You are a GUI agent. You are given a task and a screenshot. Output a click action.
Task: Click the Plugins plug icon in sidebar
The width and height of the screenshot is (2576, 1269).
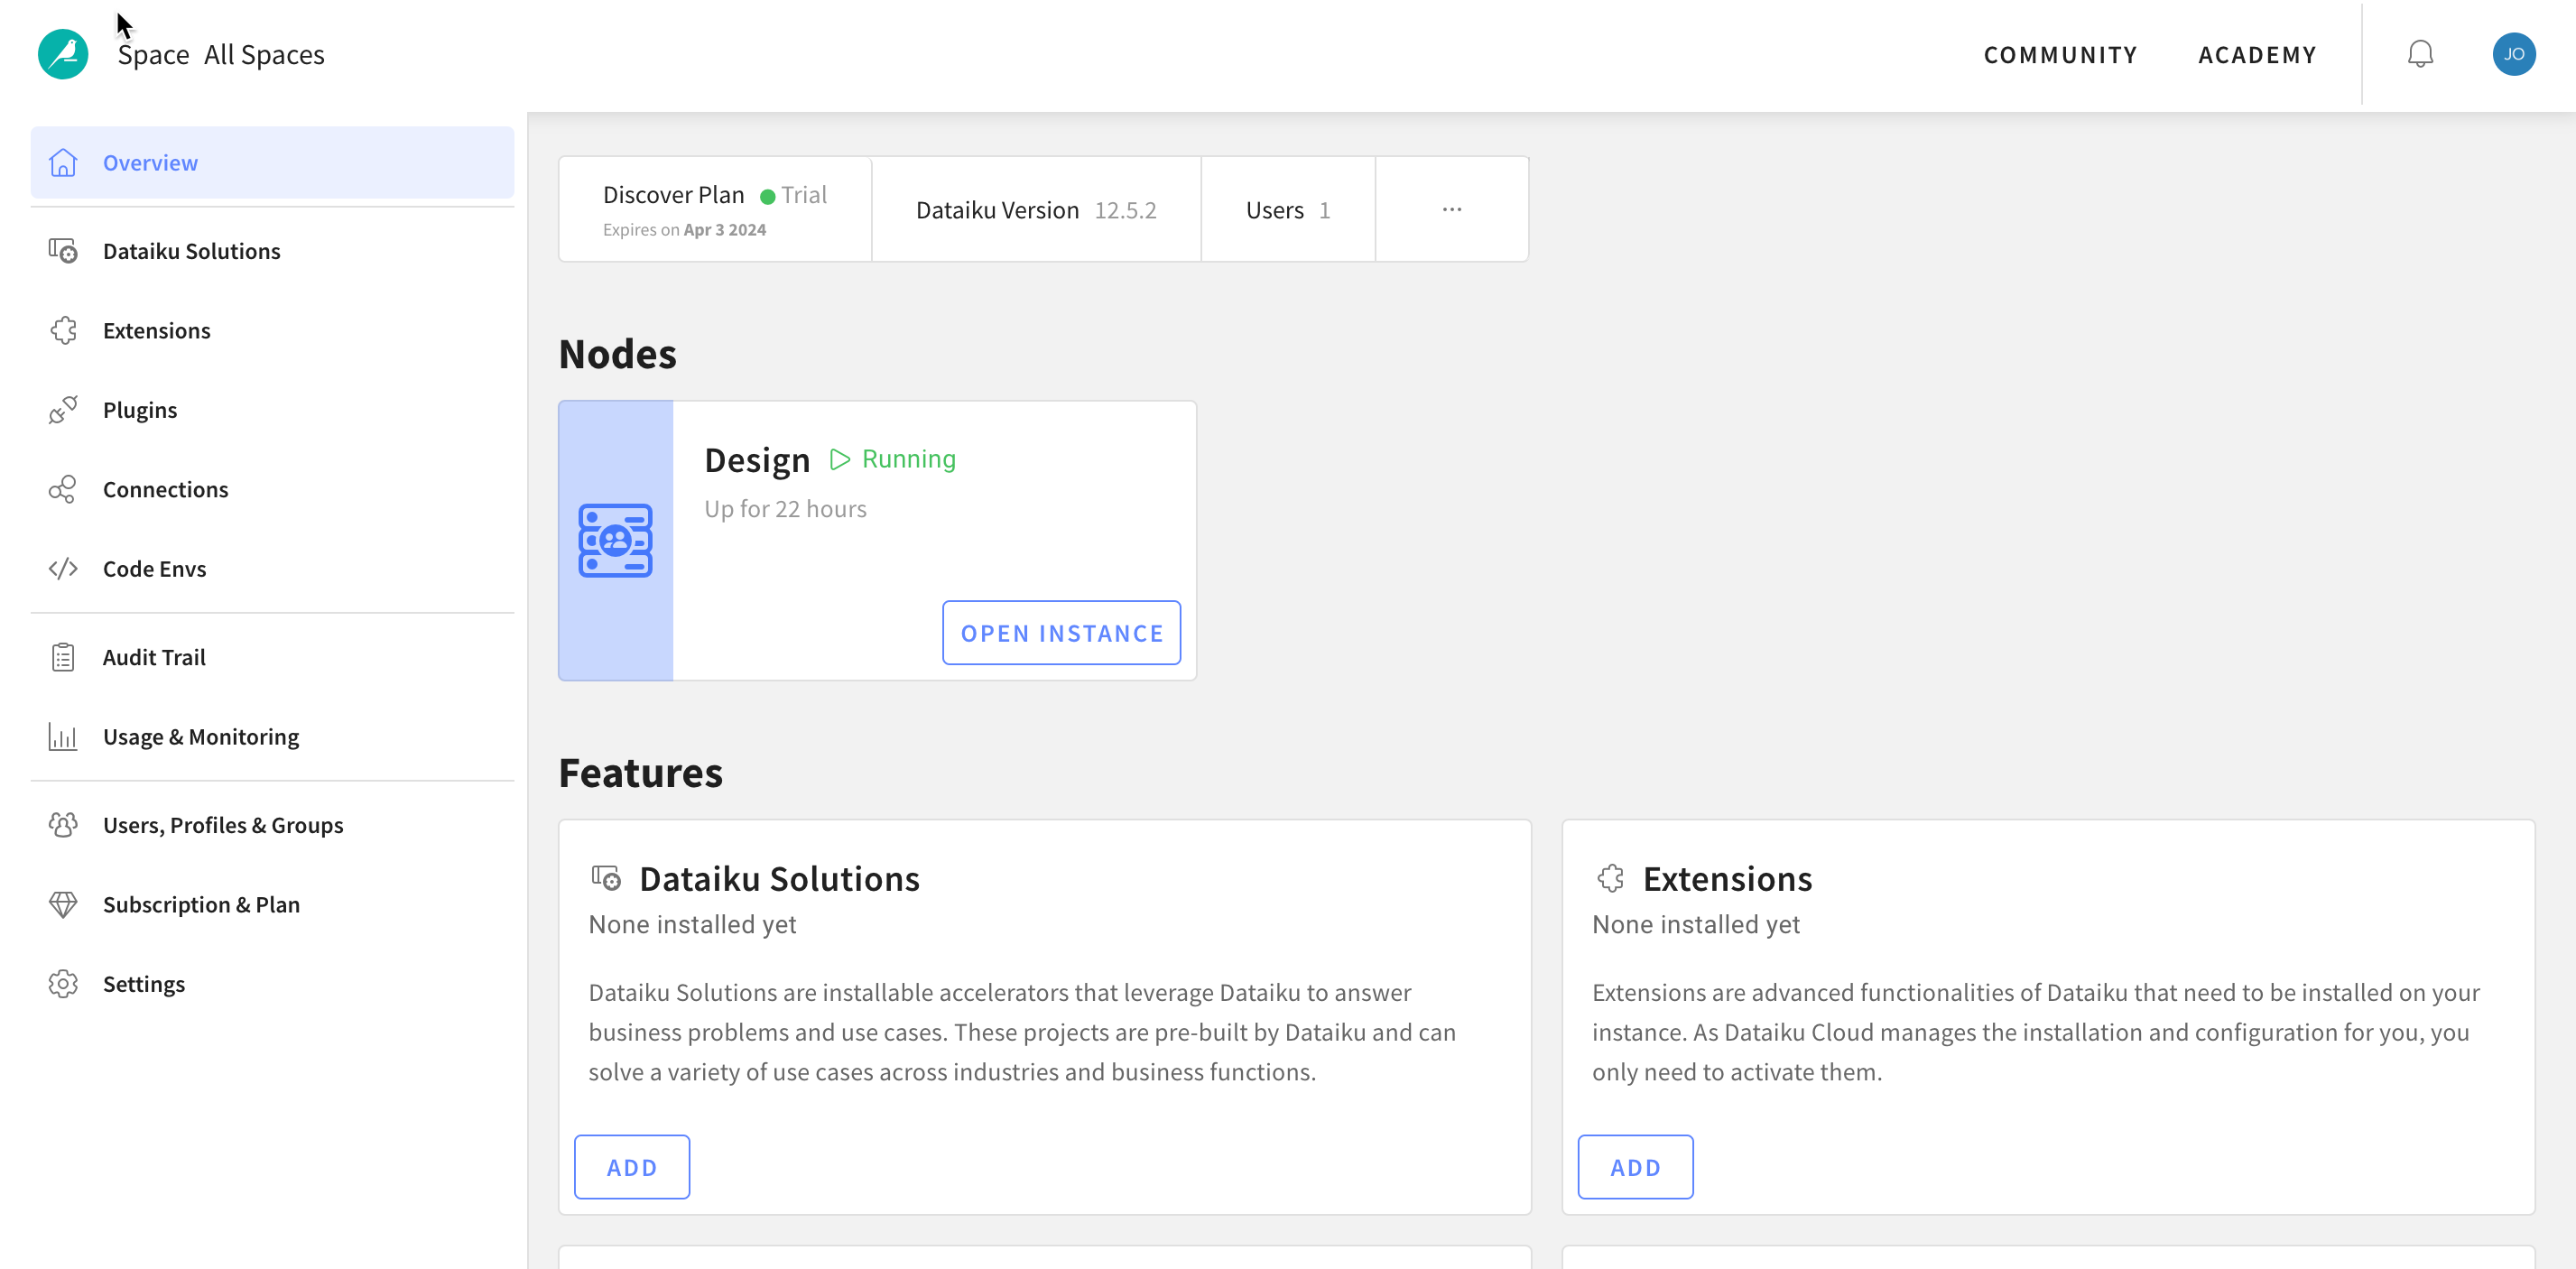(62, 410)
